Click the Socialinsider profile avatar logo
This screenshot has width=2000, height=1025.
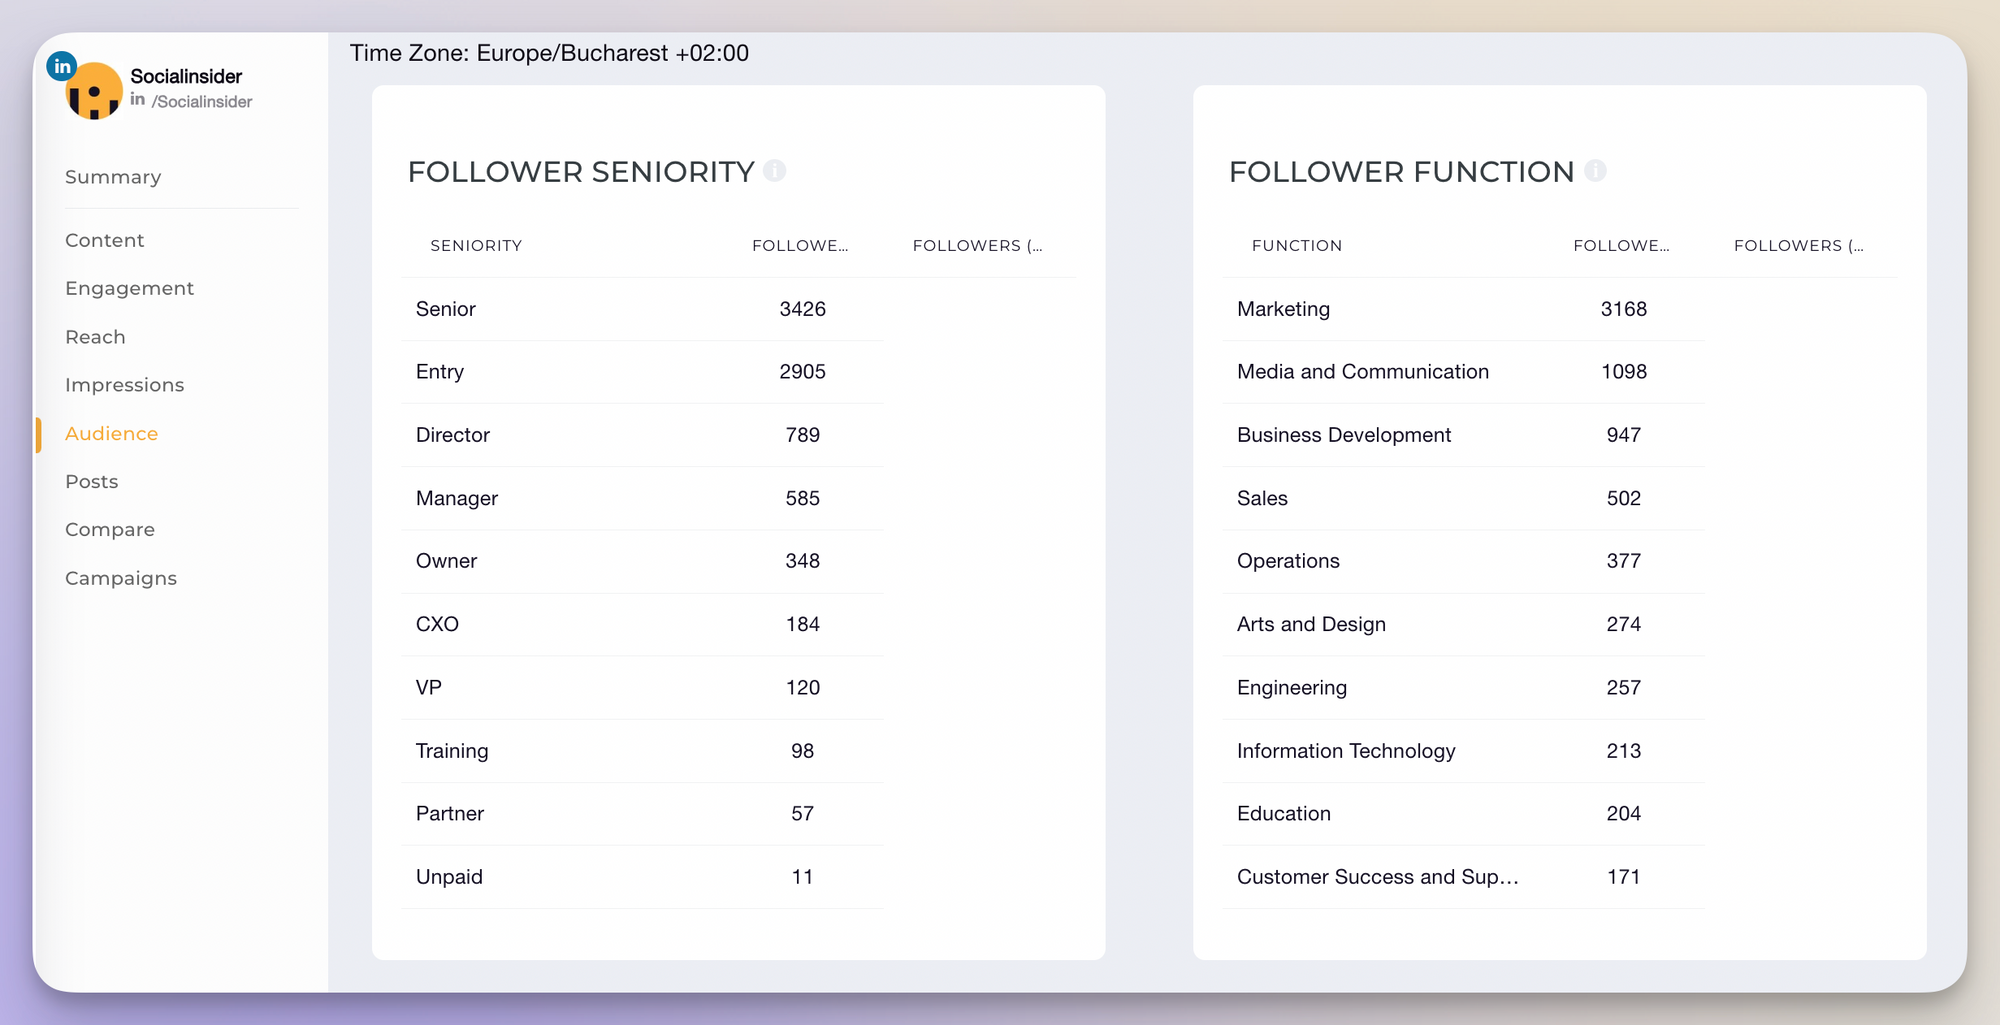pos(94,91)
